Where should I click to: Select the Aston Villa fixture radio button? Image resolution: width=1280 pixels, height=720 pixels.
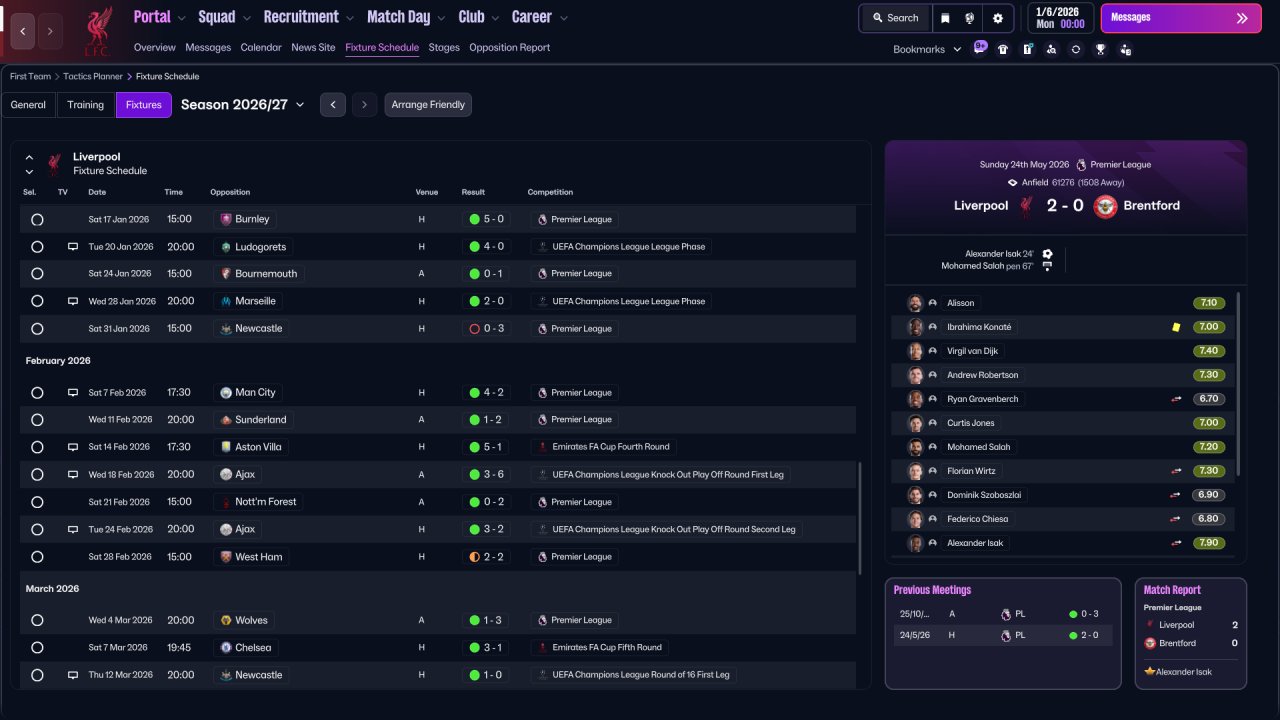coord(37,447)
